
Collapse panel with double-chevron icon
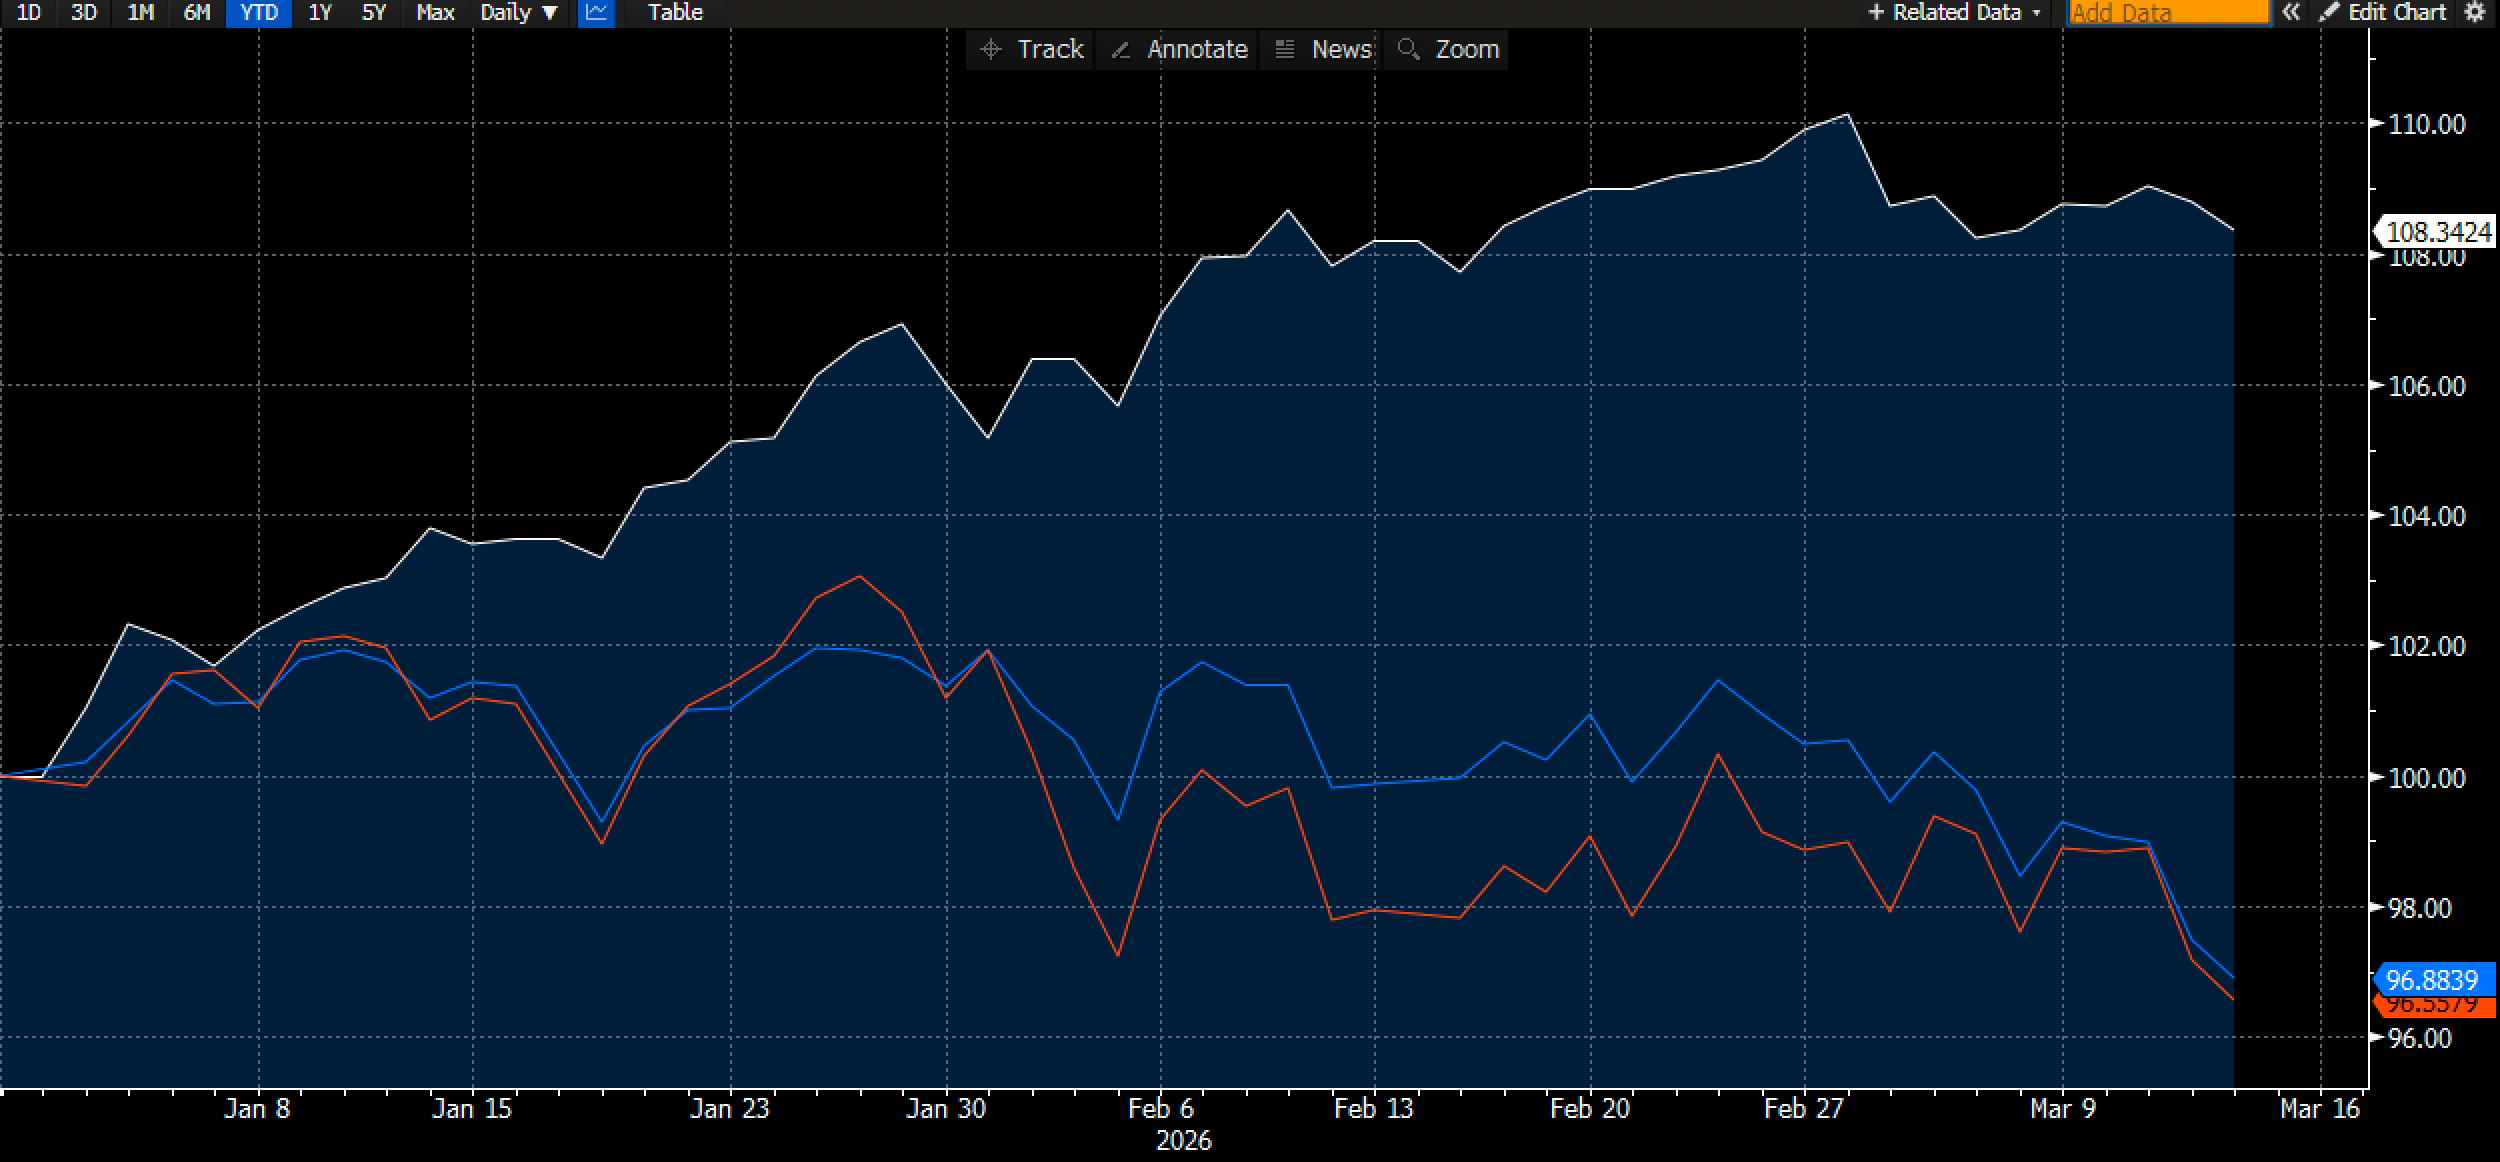2292,12
